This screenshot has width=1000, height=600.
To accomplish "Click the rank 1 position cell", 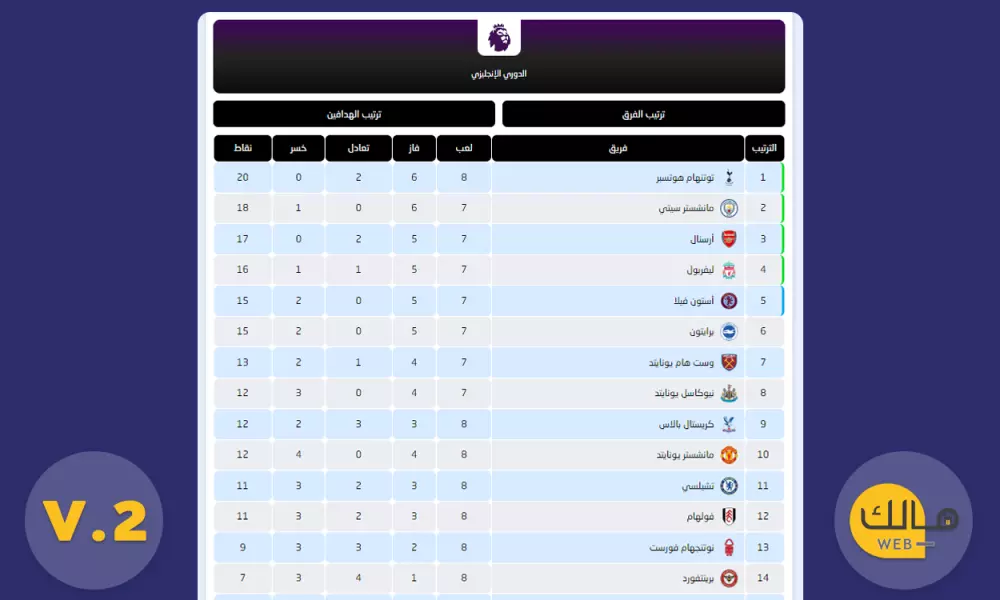I will pos(763,177).
